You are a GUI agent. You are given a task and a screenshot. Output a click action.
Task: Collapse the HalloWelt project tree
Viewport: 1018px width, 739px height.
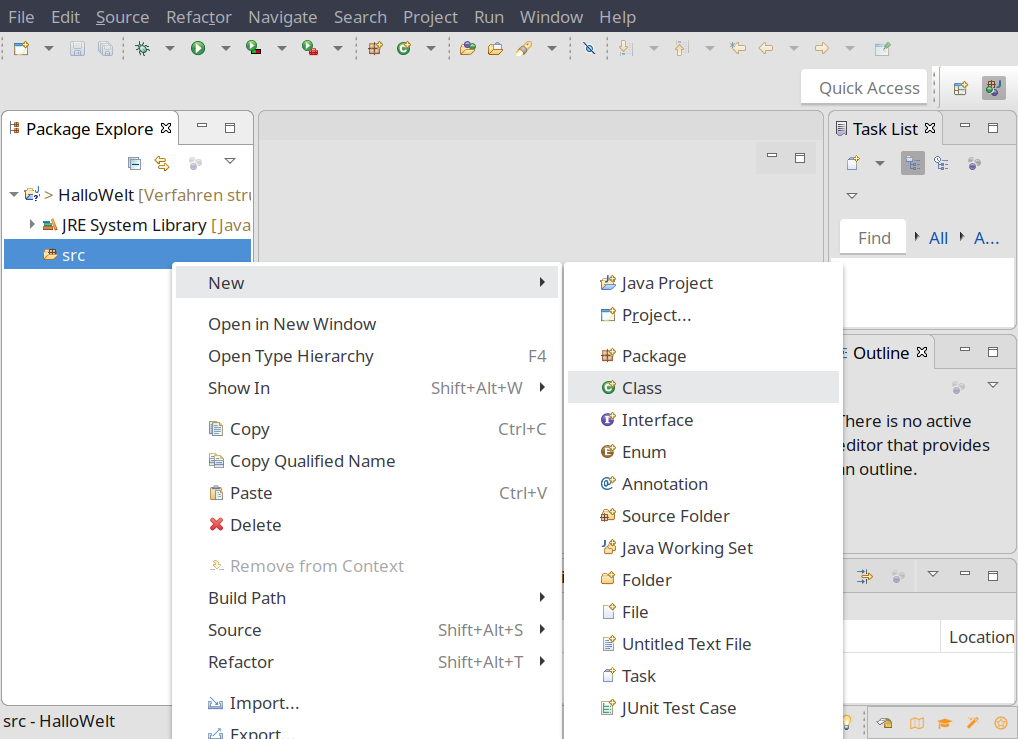[13, 194]
